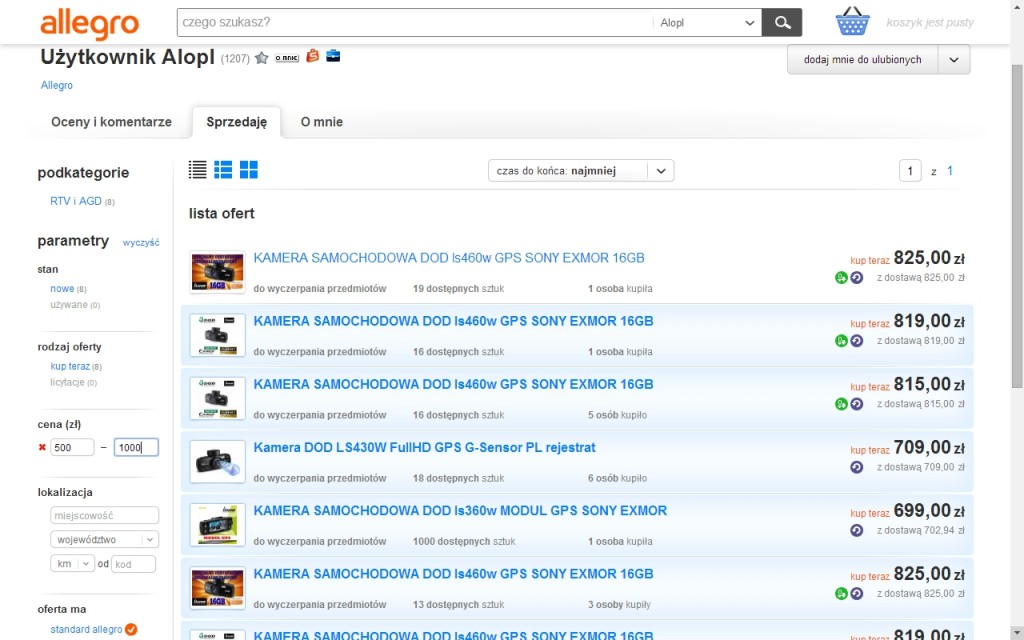Screen dimensions: 1024x640
Task: Click standard allegro filter link
Action: pos(86,630)
